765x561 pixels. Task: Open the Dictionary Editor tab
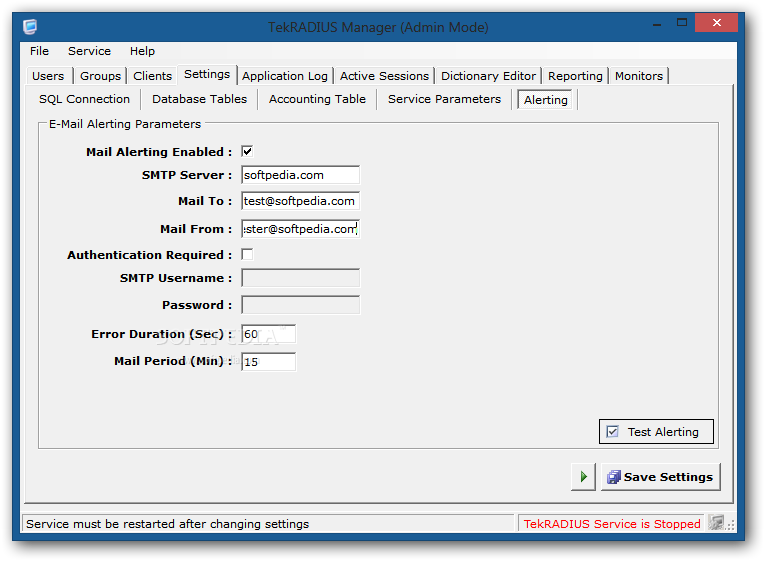(x=488, y=76)
